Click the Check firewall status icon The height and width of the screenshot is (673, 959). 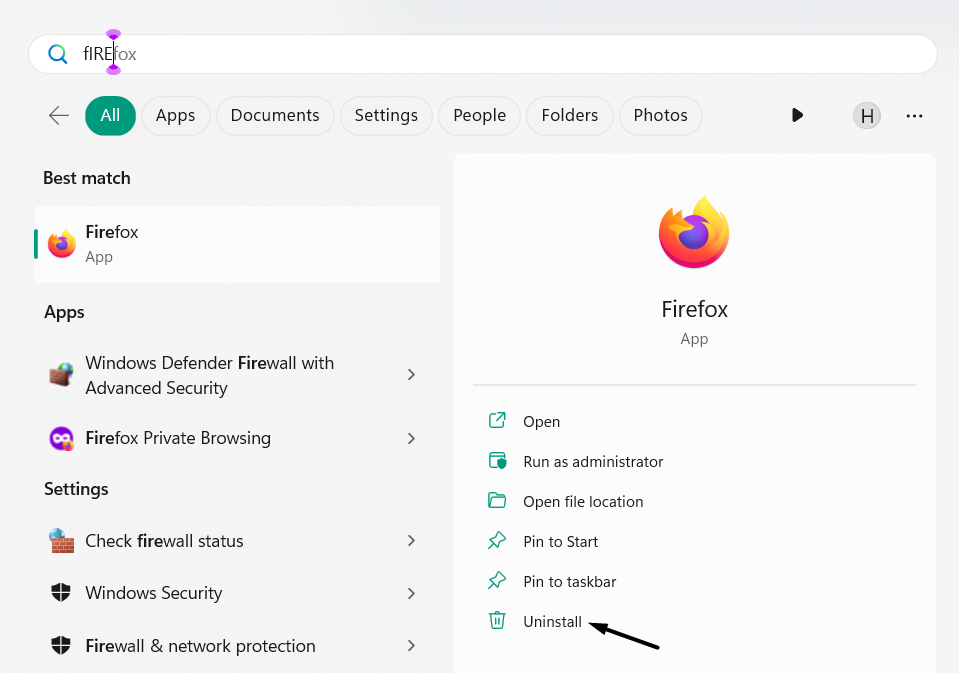point(62,541)
